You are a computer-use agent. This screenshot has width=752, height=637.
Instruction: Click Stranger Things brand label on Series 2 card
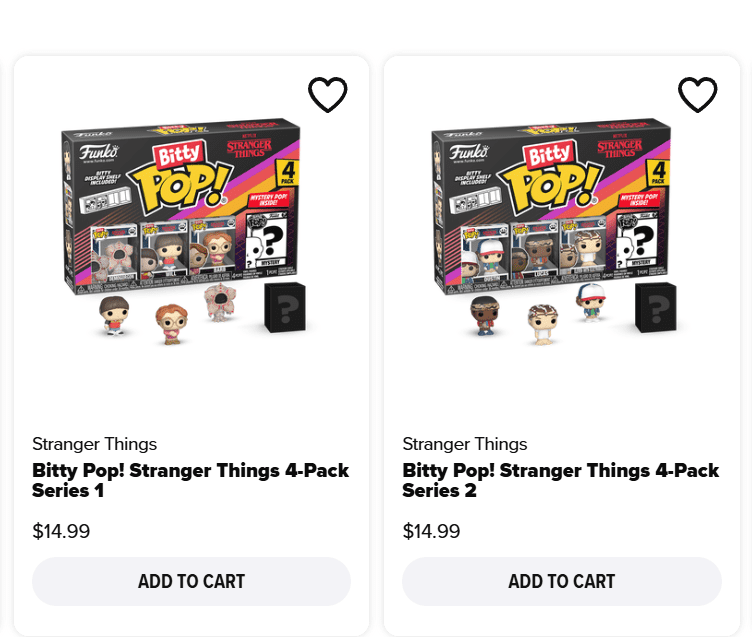click(x=464, y=444)
